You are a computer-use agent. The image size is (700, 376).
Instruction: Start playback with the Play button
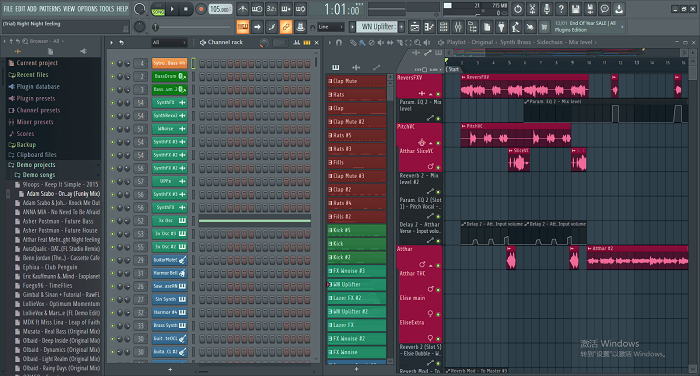coord(172,8)
